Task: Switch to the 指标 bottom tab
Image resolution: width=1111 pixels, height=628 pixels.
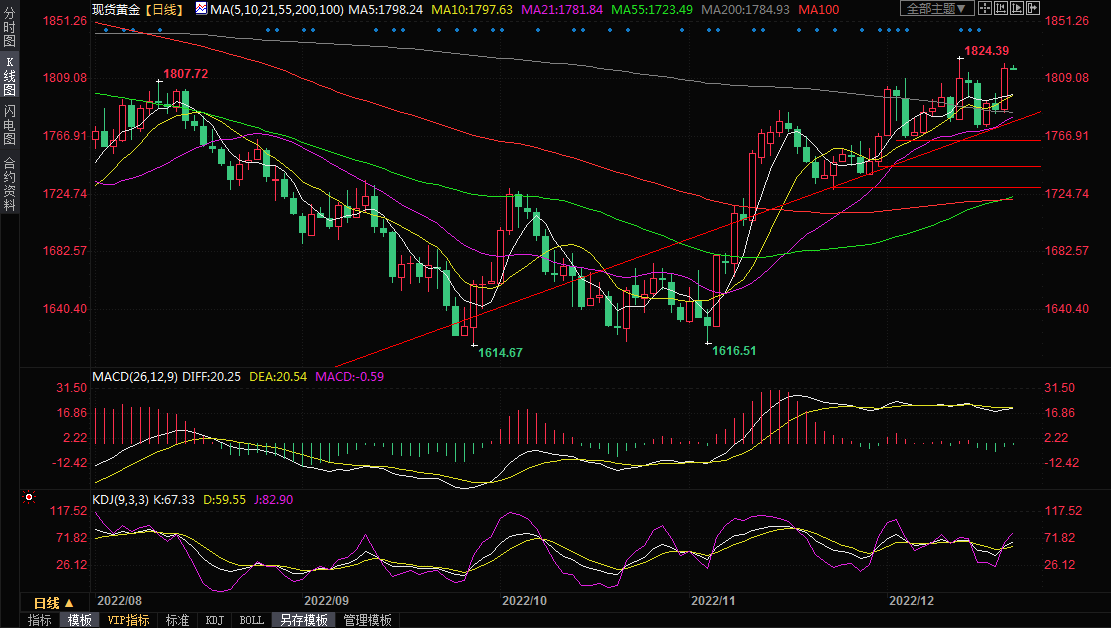Action: pos(40,620)
